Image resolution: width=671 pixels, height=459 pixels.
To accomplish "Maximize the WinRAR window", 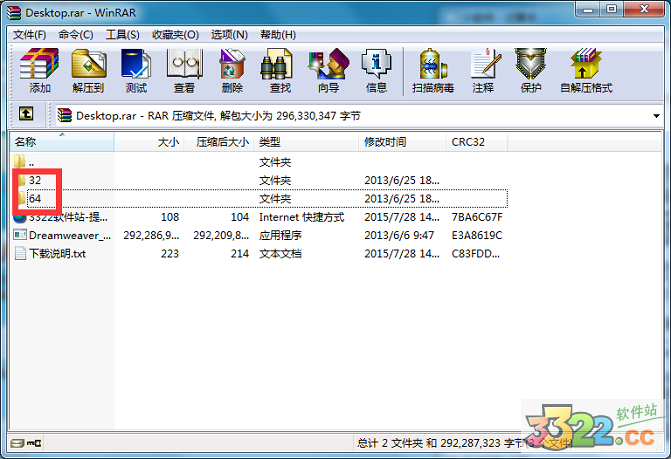I will (612, 9).
